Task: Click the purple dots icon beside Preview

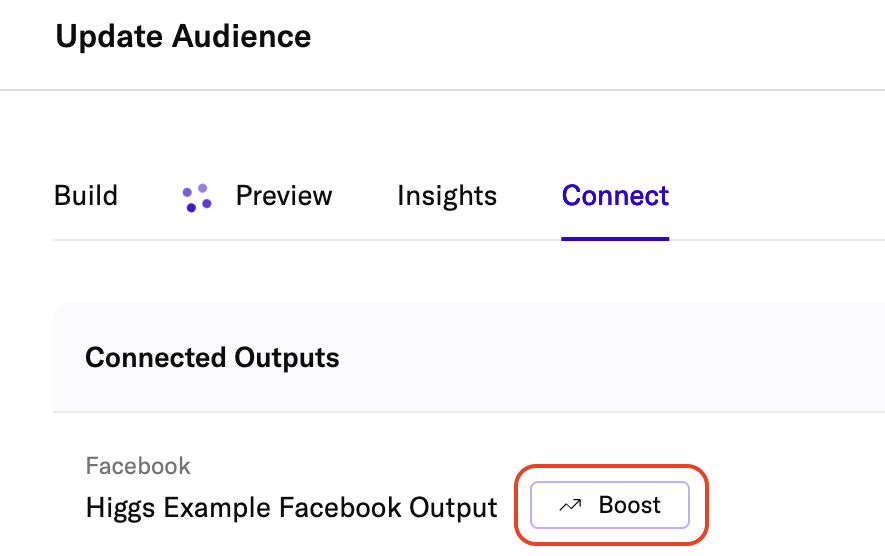Action: coord(197,197)
